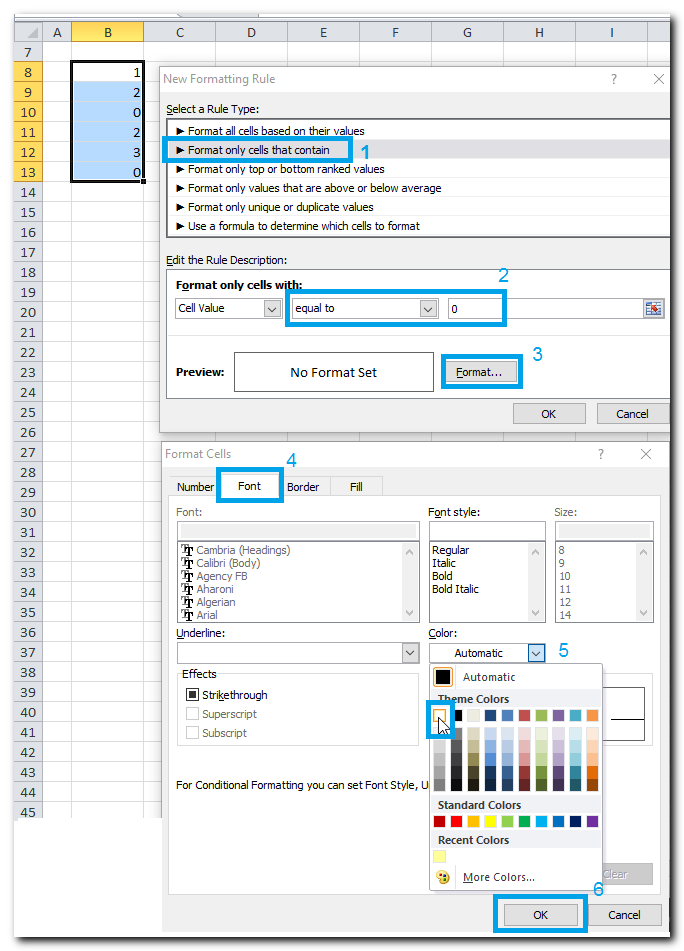Click the More Colors palette icon
The height and width of the screenshot is (951, 684).
click(444, 877)
